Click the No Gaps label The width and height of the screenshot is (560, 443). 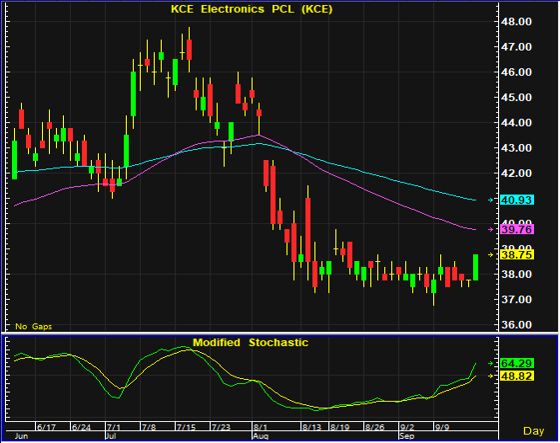34,327
